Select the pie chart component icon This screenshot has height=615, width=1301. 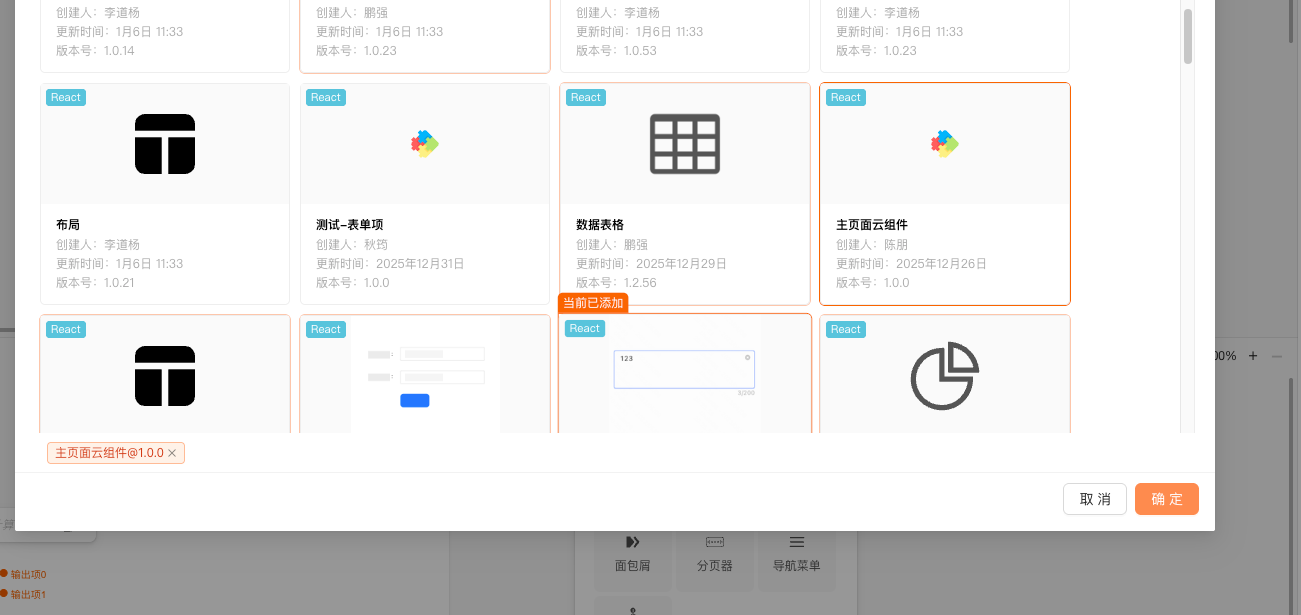945,376
